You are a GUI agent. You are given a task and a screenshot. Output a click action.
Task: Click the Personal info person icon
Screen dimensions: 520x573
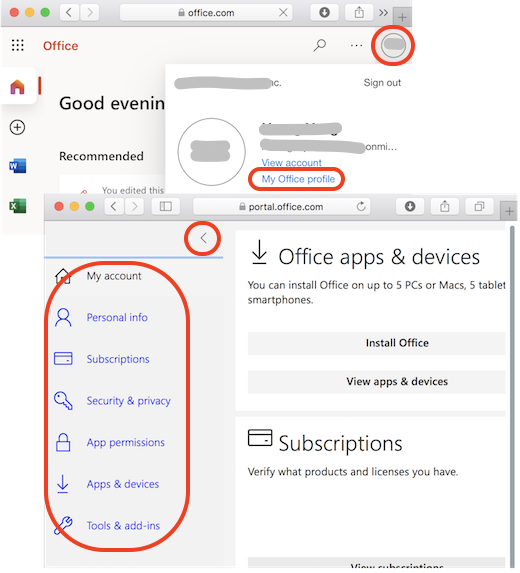pyautogui.click(x=63, y=317)
